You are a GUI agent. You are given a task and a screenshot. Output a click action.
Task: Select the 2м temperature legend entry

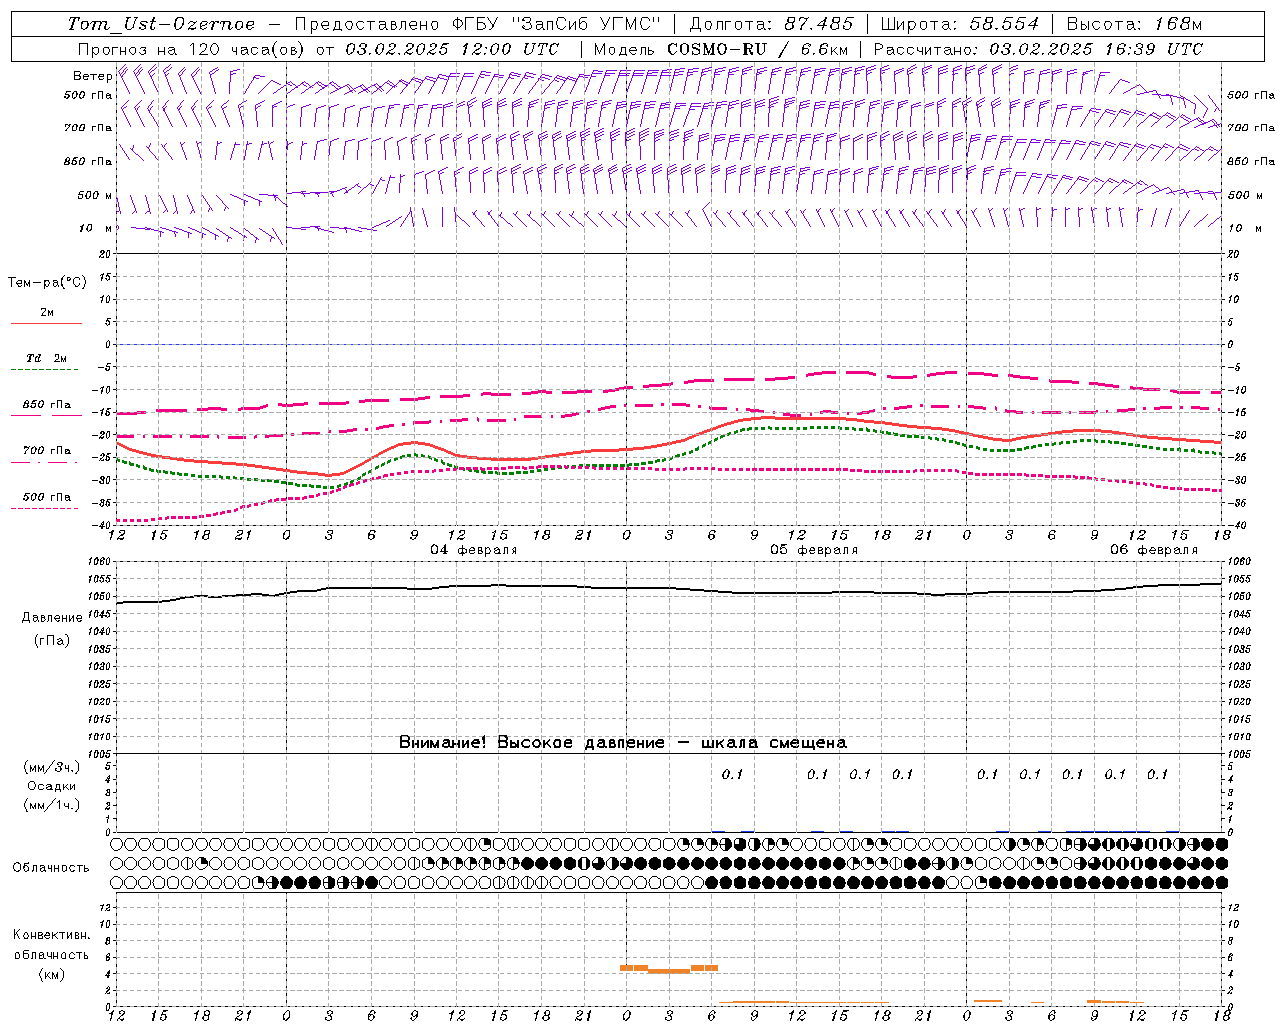46,313
